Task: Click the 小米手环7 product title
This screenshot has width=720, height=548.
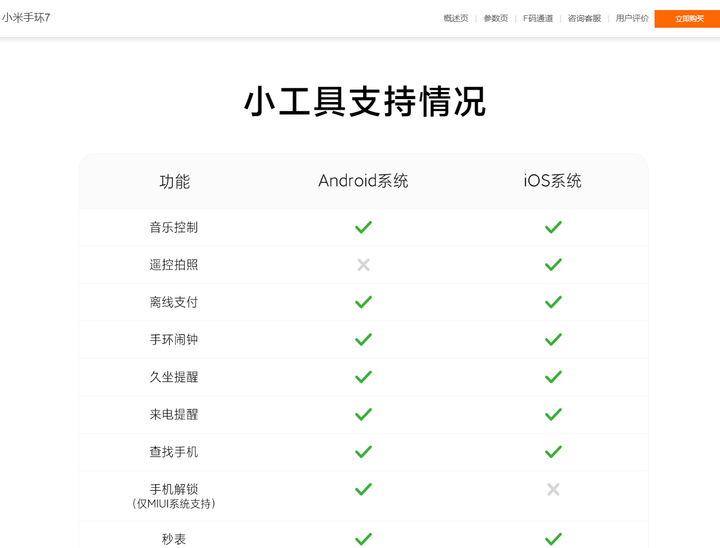Action: (26, 17)
